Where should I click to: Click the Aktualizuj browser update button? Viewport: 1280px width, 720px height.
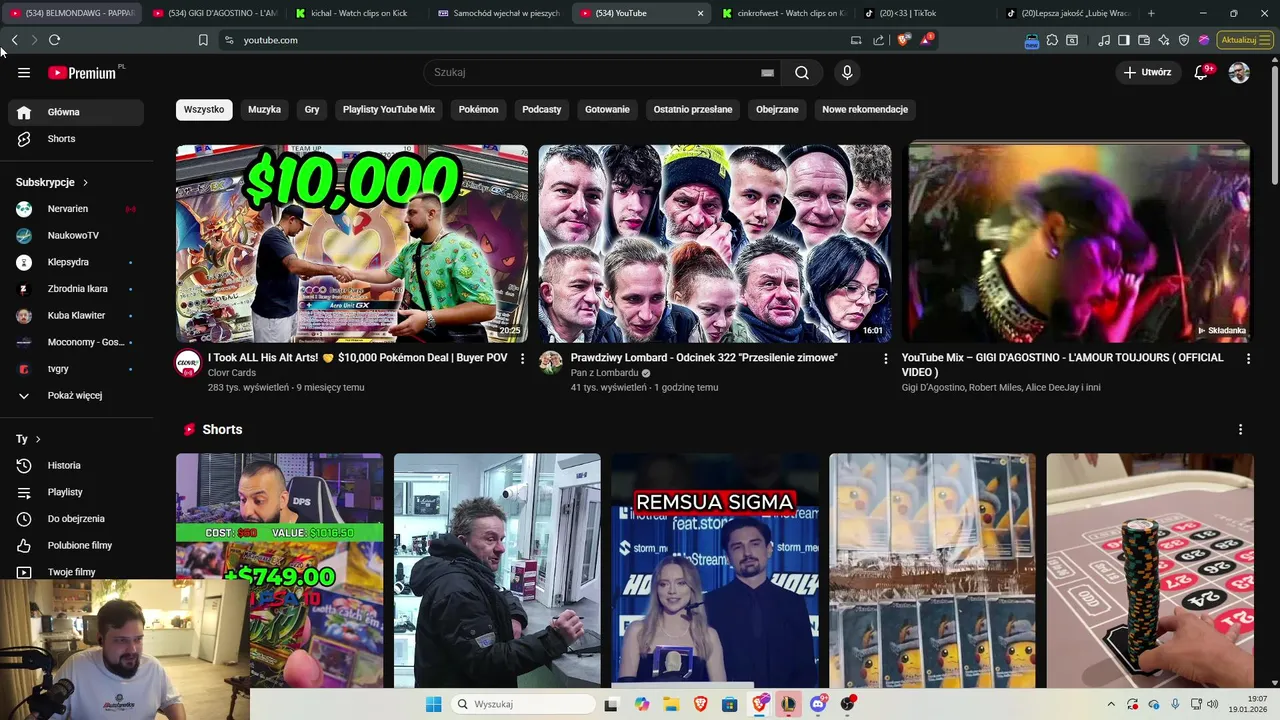[x=1245, y=40]
